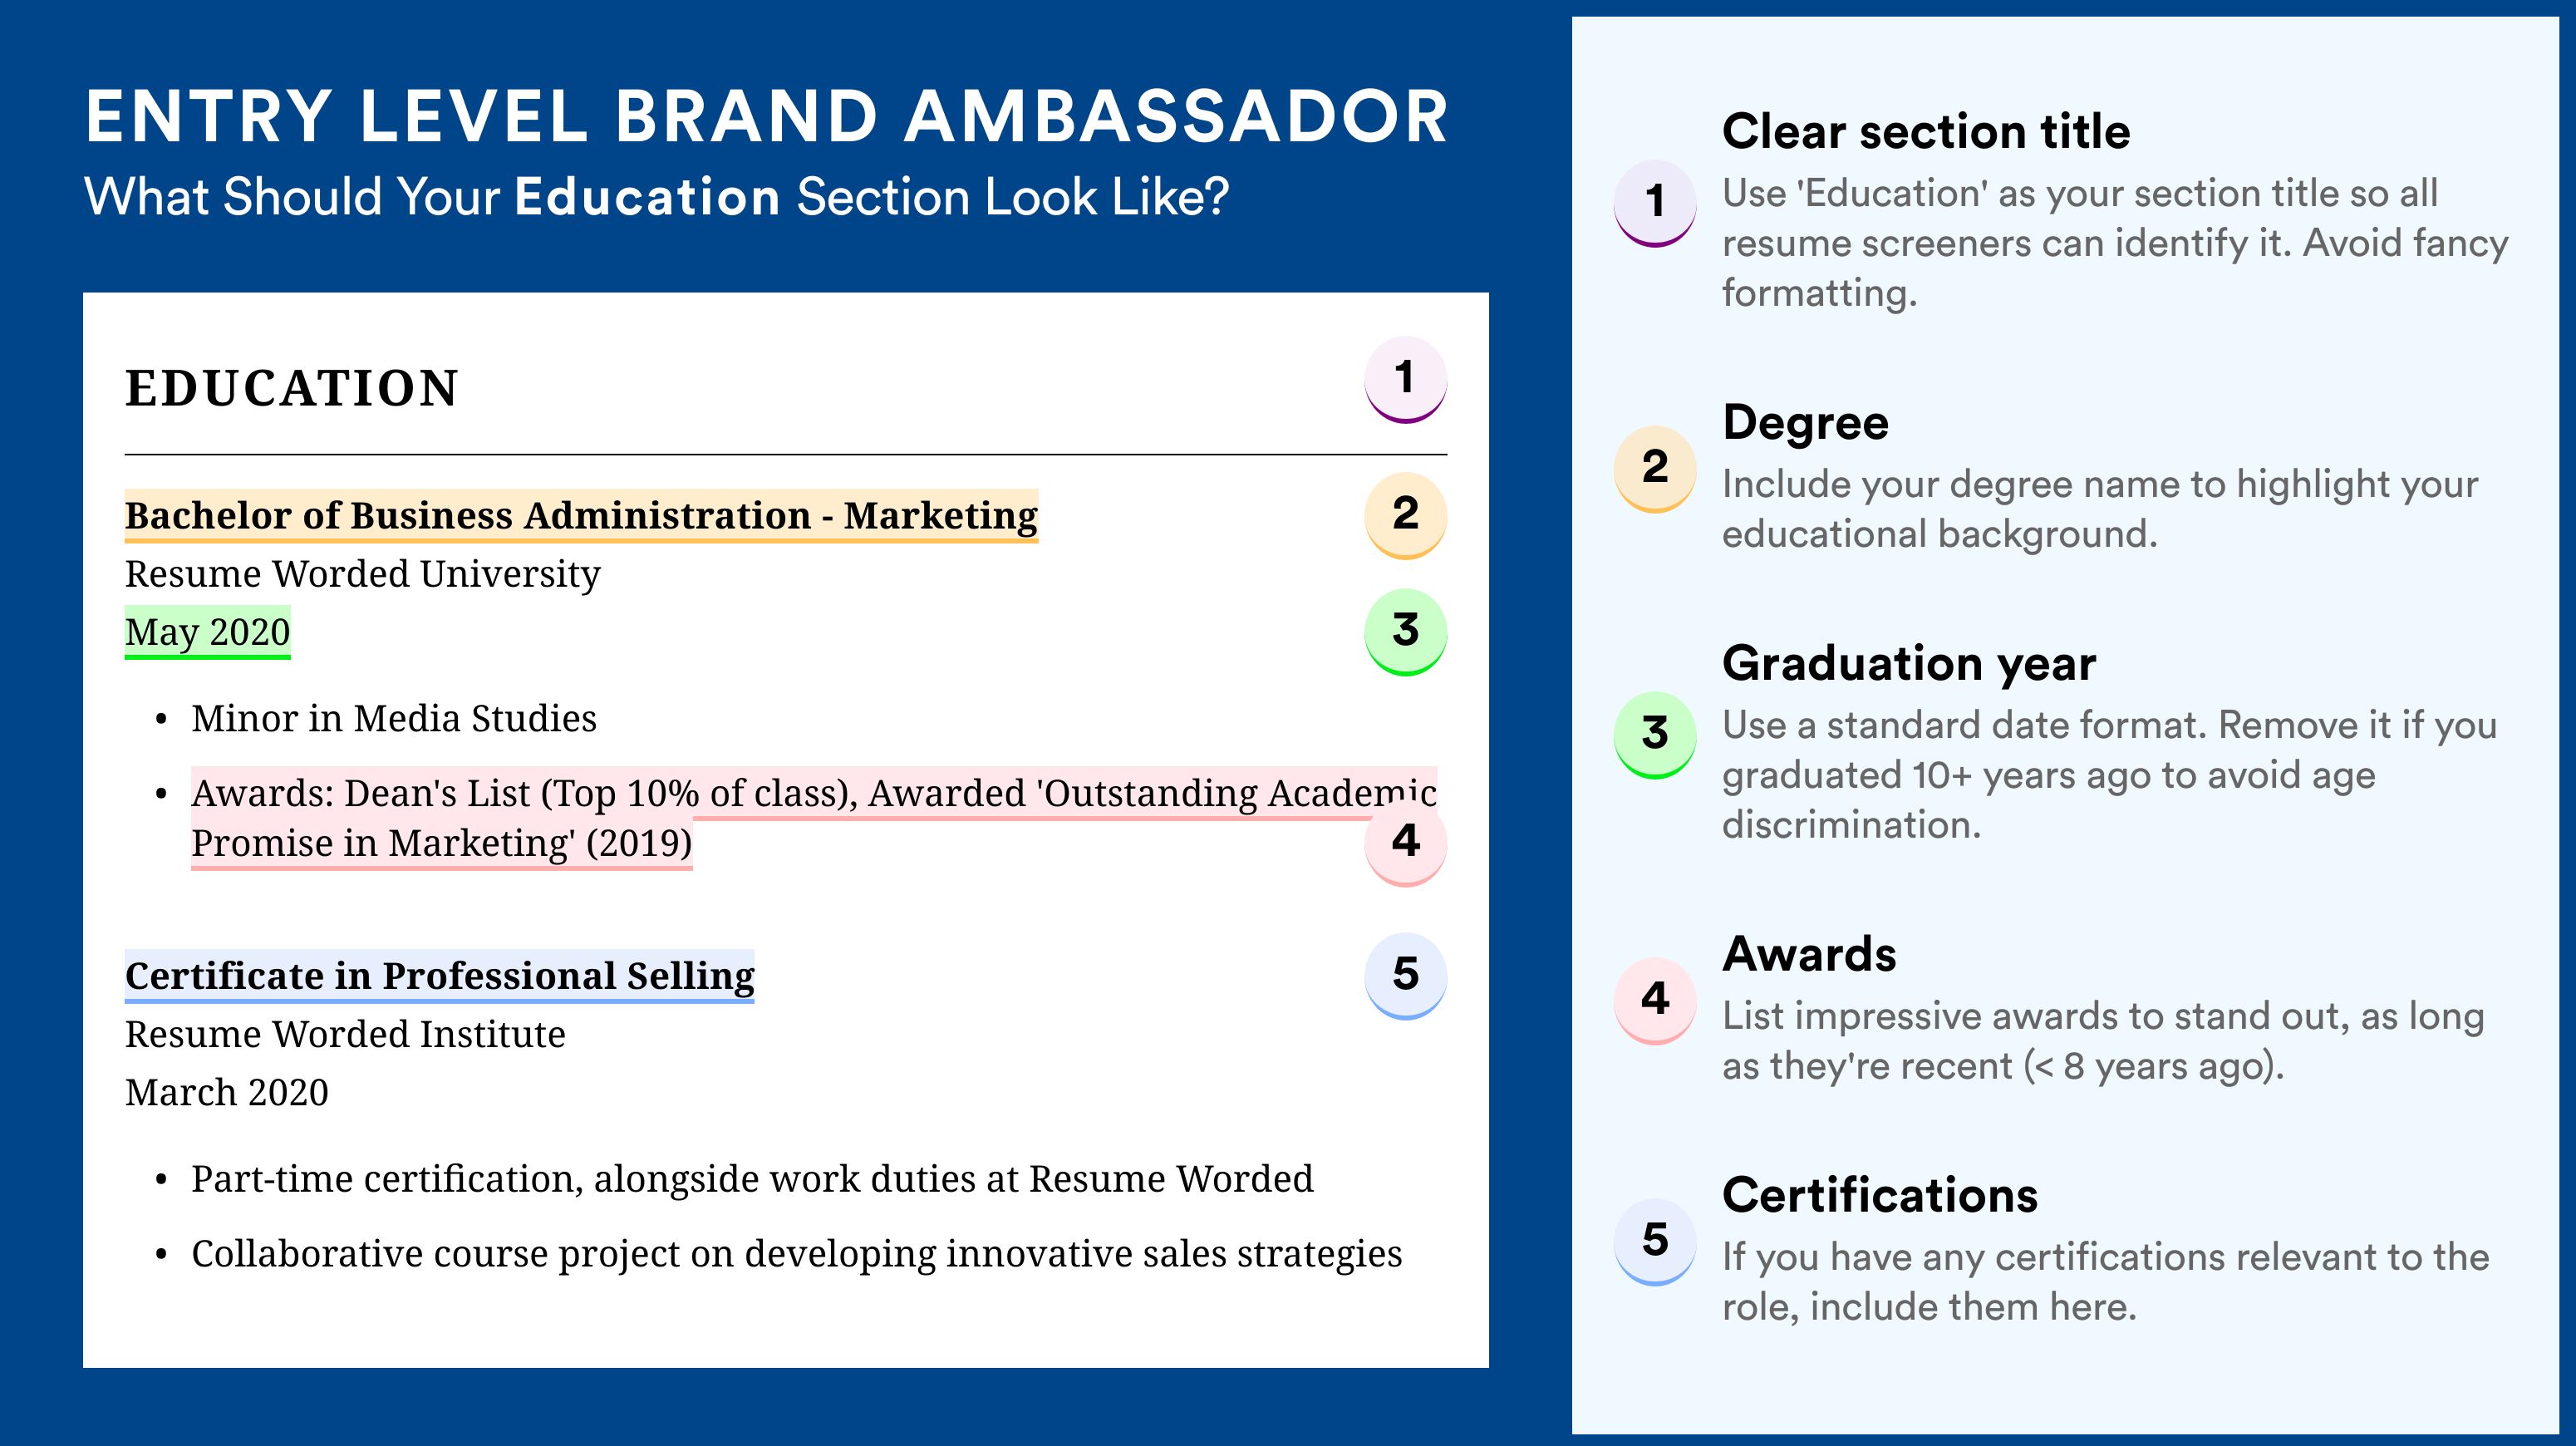Click the orange number 2 badge beside the Degree tip
The width and height of the screenshot is (2576, 1446).
pos(1655,468)
